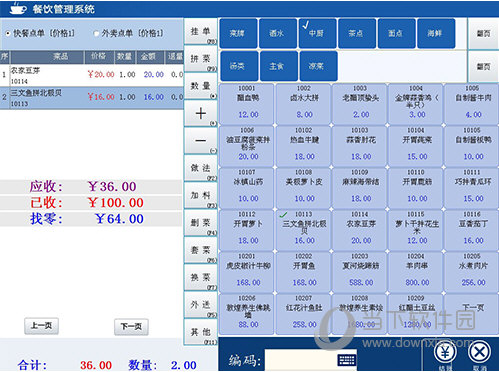The height and width of the screenshot is (372, 499).
Task: Click the 拼菜 function button
Action: 201,59
